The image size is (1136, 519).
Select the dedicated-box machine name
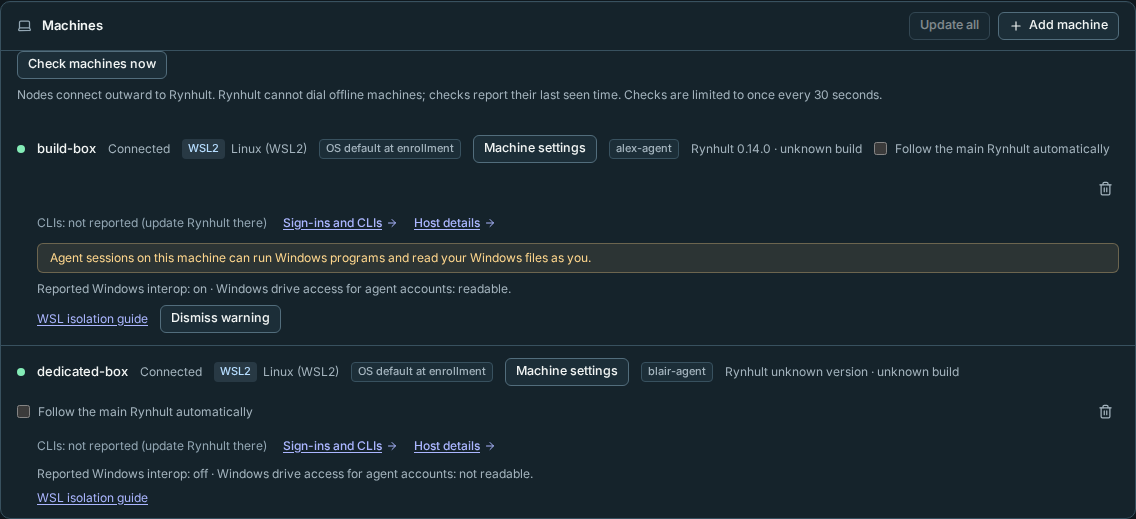click(83, 372)
